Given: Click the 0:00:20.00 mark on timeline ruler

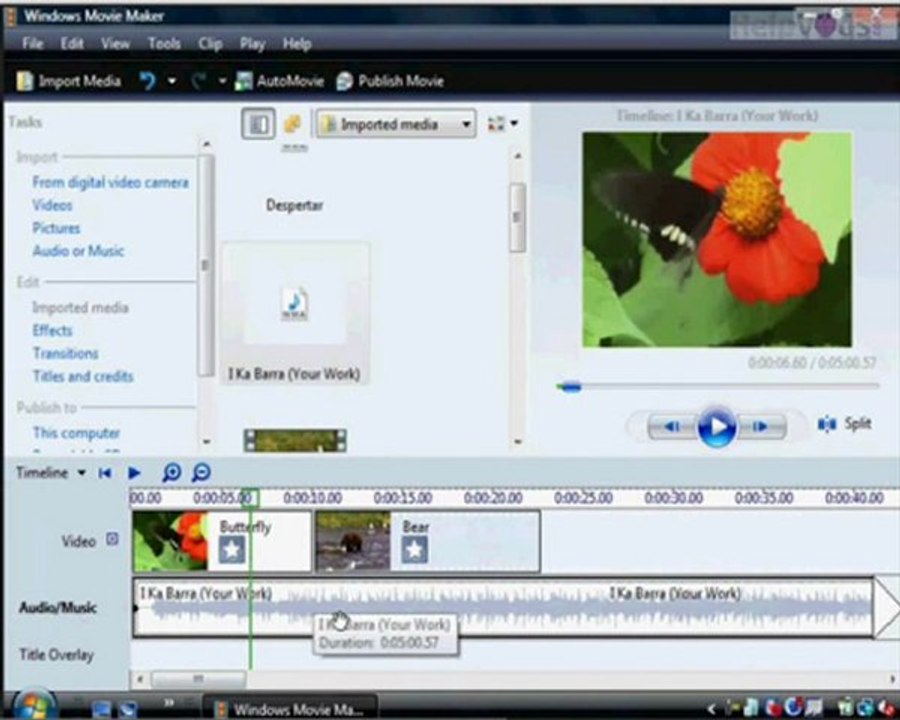Looking at the screenshot, I should coord(493,498).
